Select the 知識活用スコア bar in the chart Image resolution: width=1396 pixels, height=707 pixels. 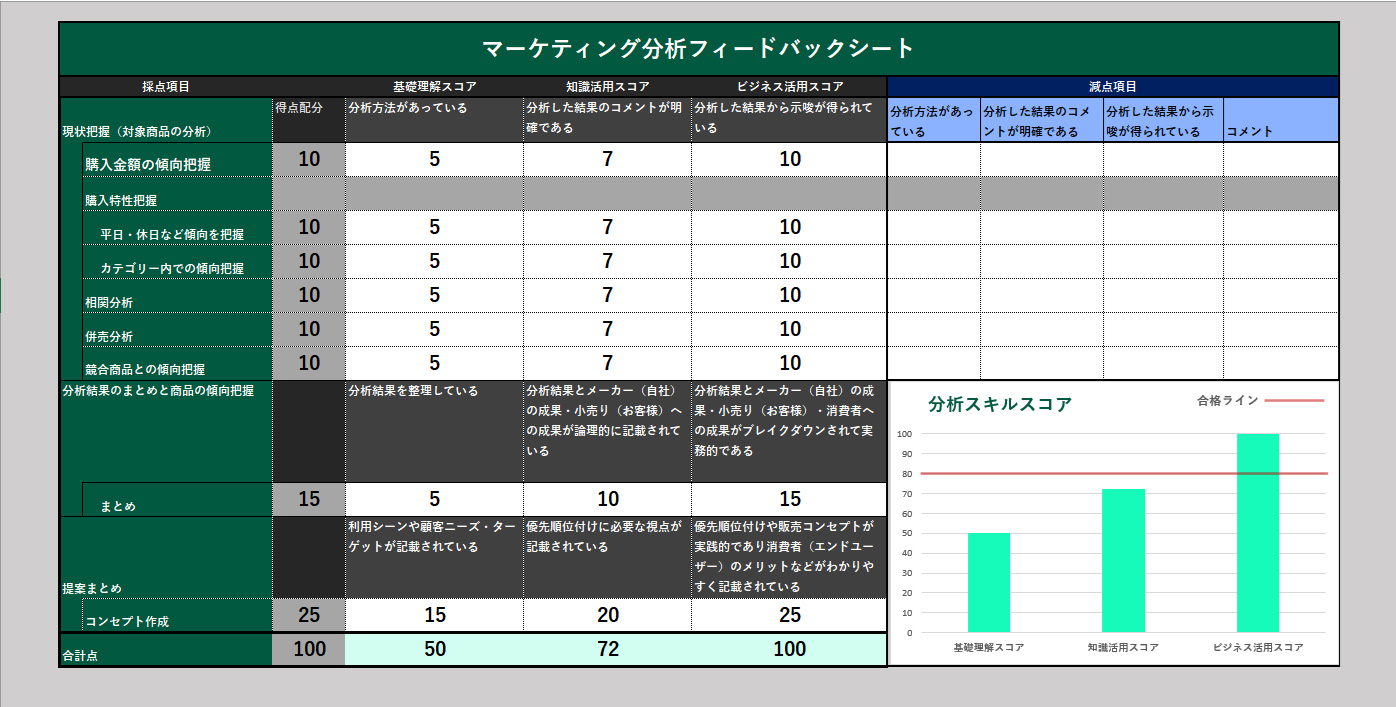(x=1123, y=560)
